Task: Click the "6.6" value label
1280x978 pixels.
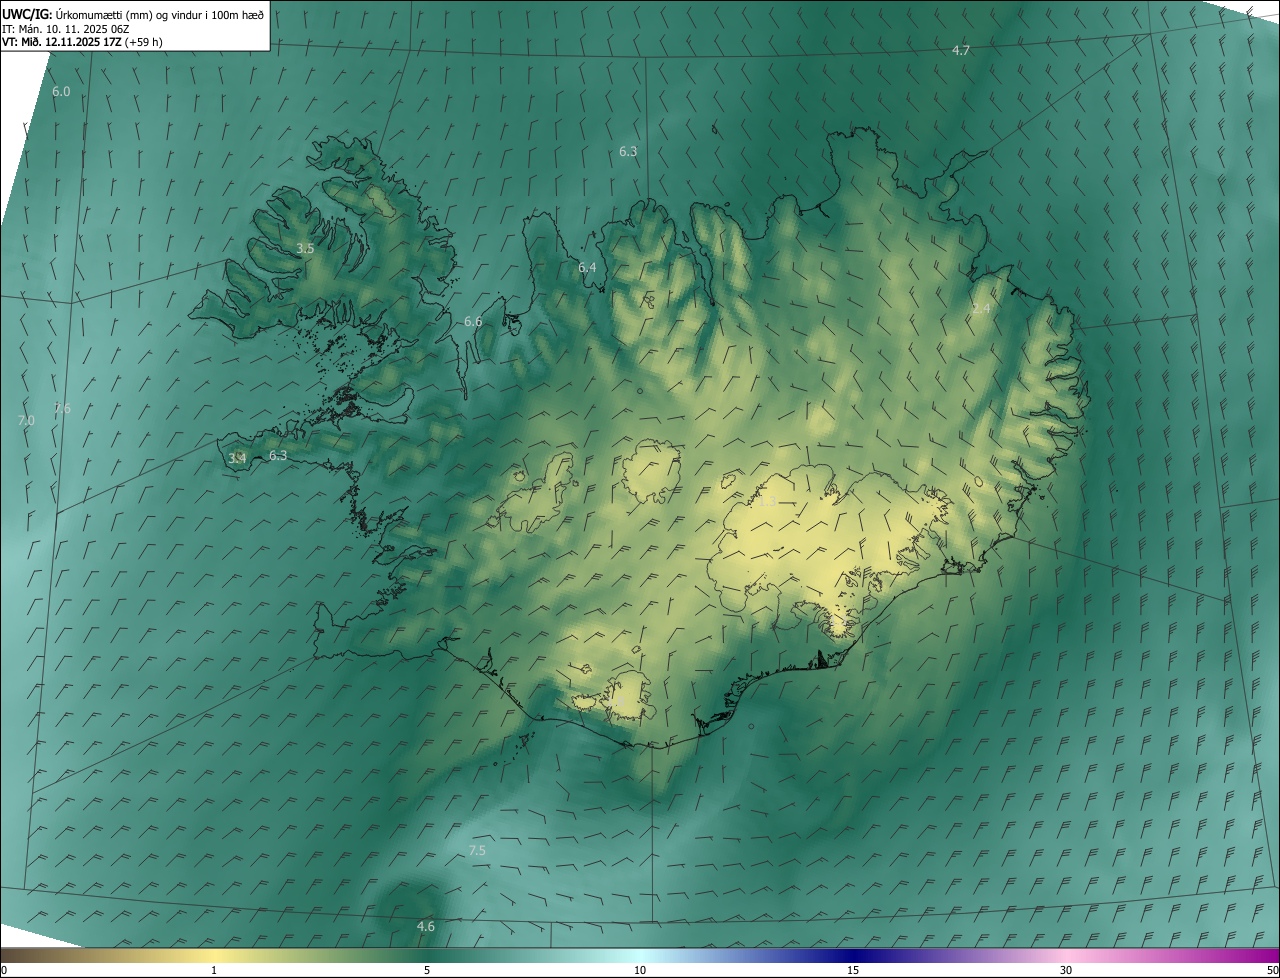Action: (x=473, y=321)
